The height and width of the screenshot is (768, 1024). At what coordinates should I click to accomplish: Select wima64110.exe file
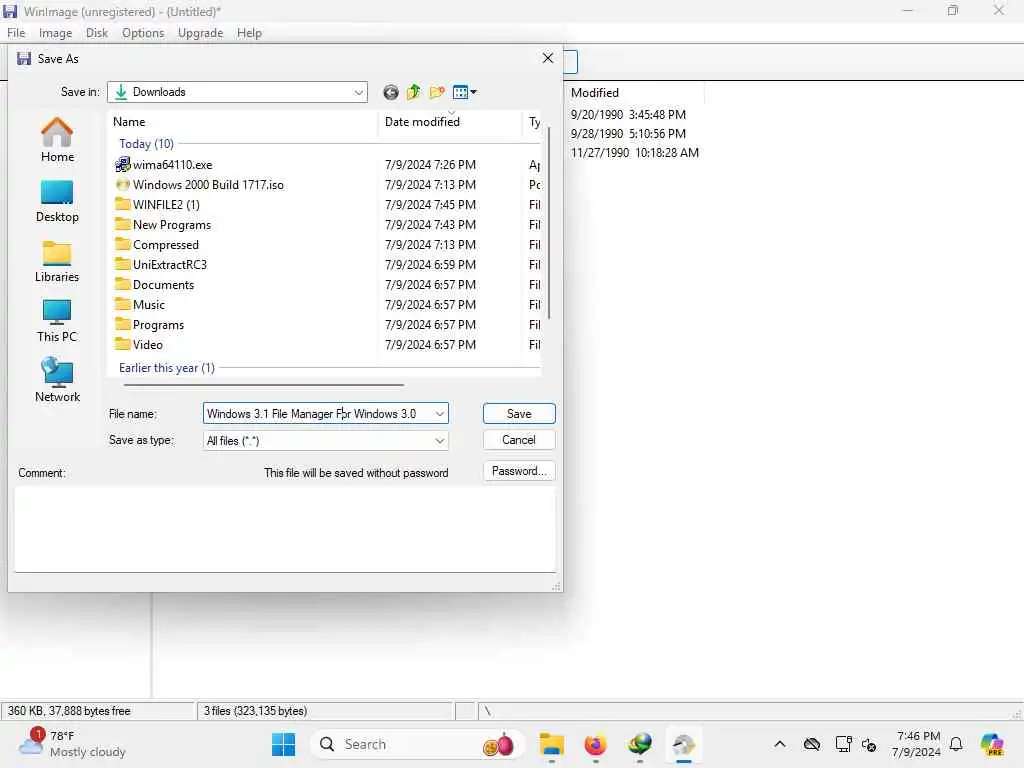tap(164, 165)
